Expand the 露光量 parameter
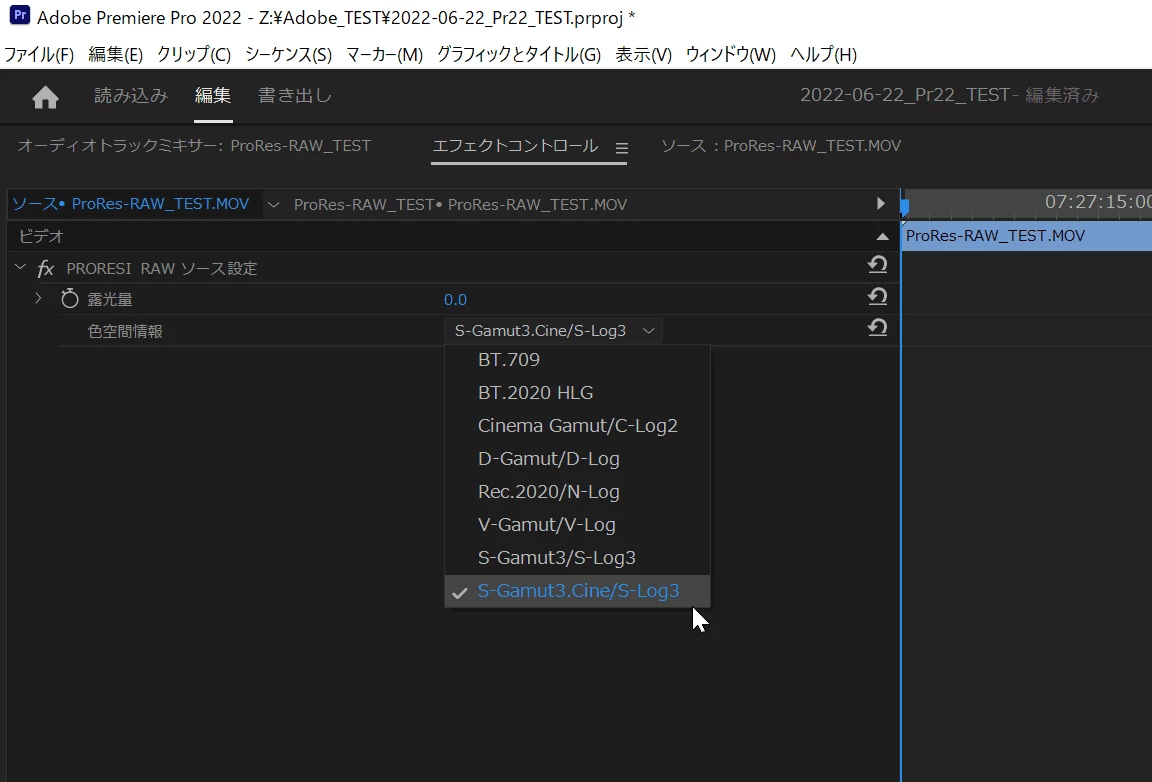This screenshot has height=782, width=1152. point(38,298)
